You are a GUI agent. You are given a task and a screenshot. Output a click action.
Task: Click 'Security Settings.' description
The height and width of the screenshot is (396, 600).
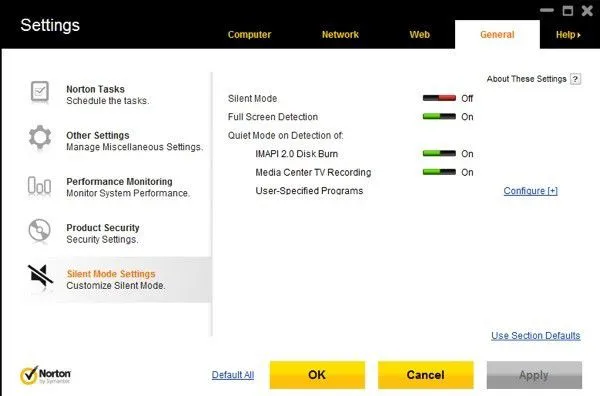tap(102, 240)
